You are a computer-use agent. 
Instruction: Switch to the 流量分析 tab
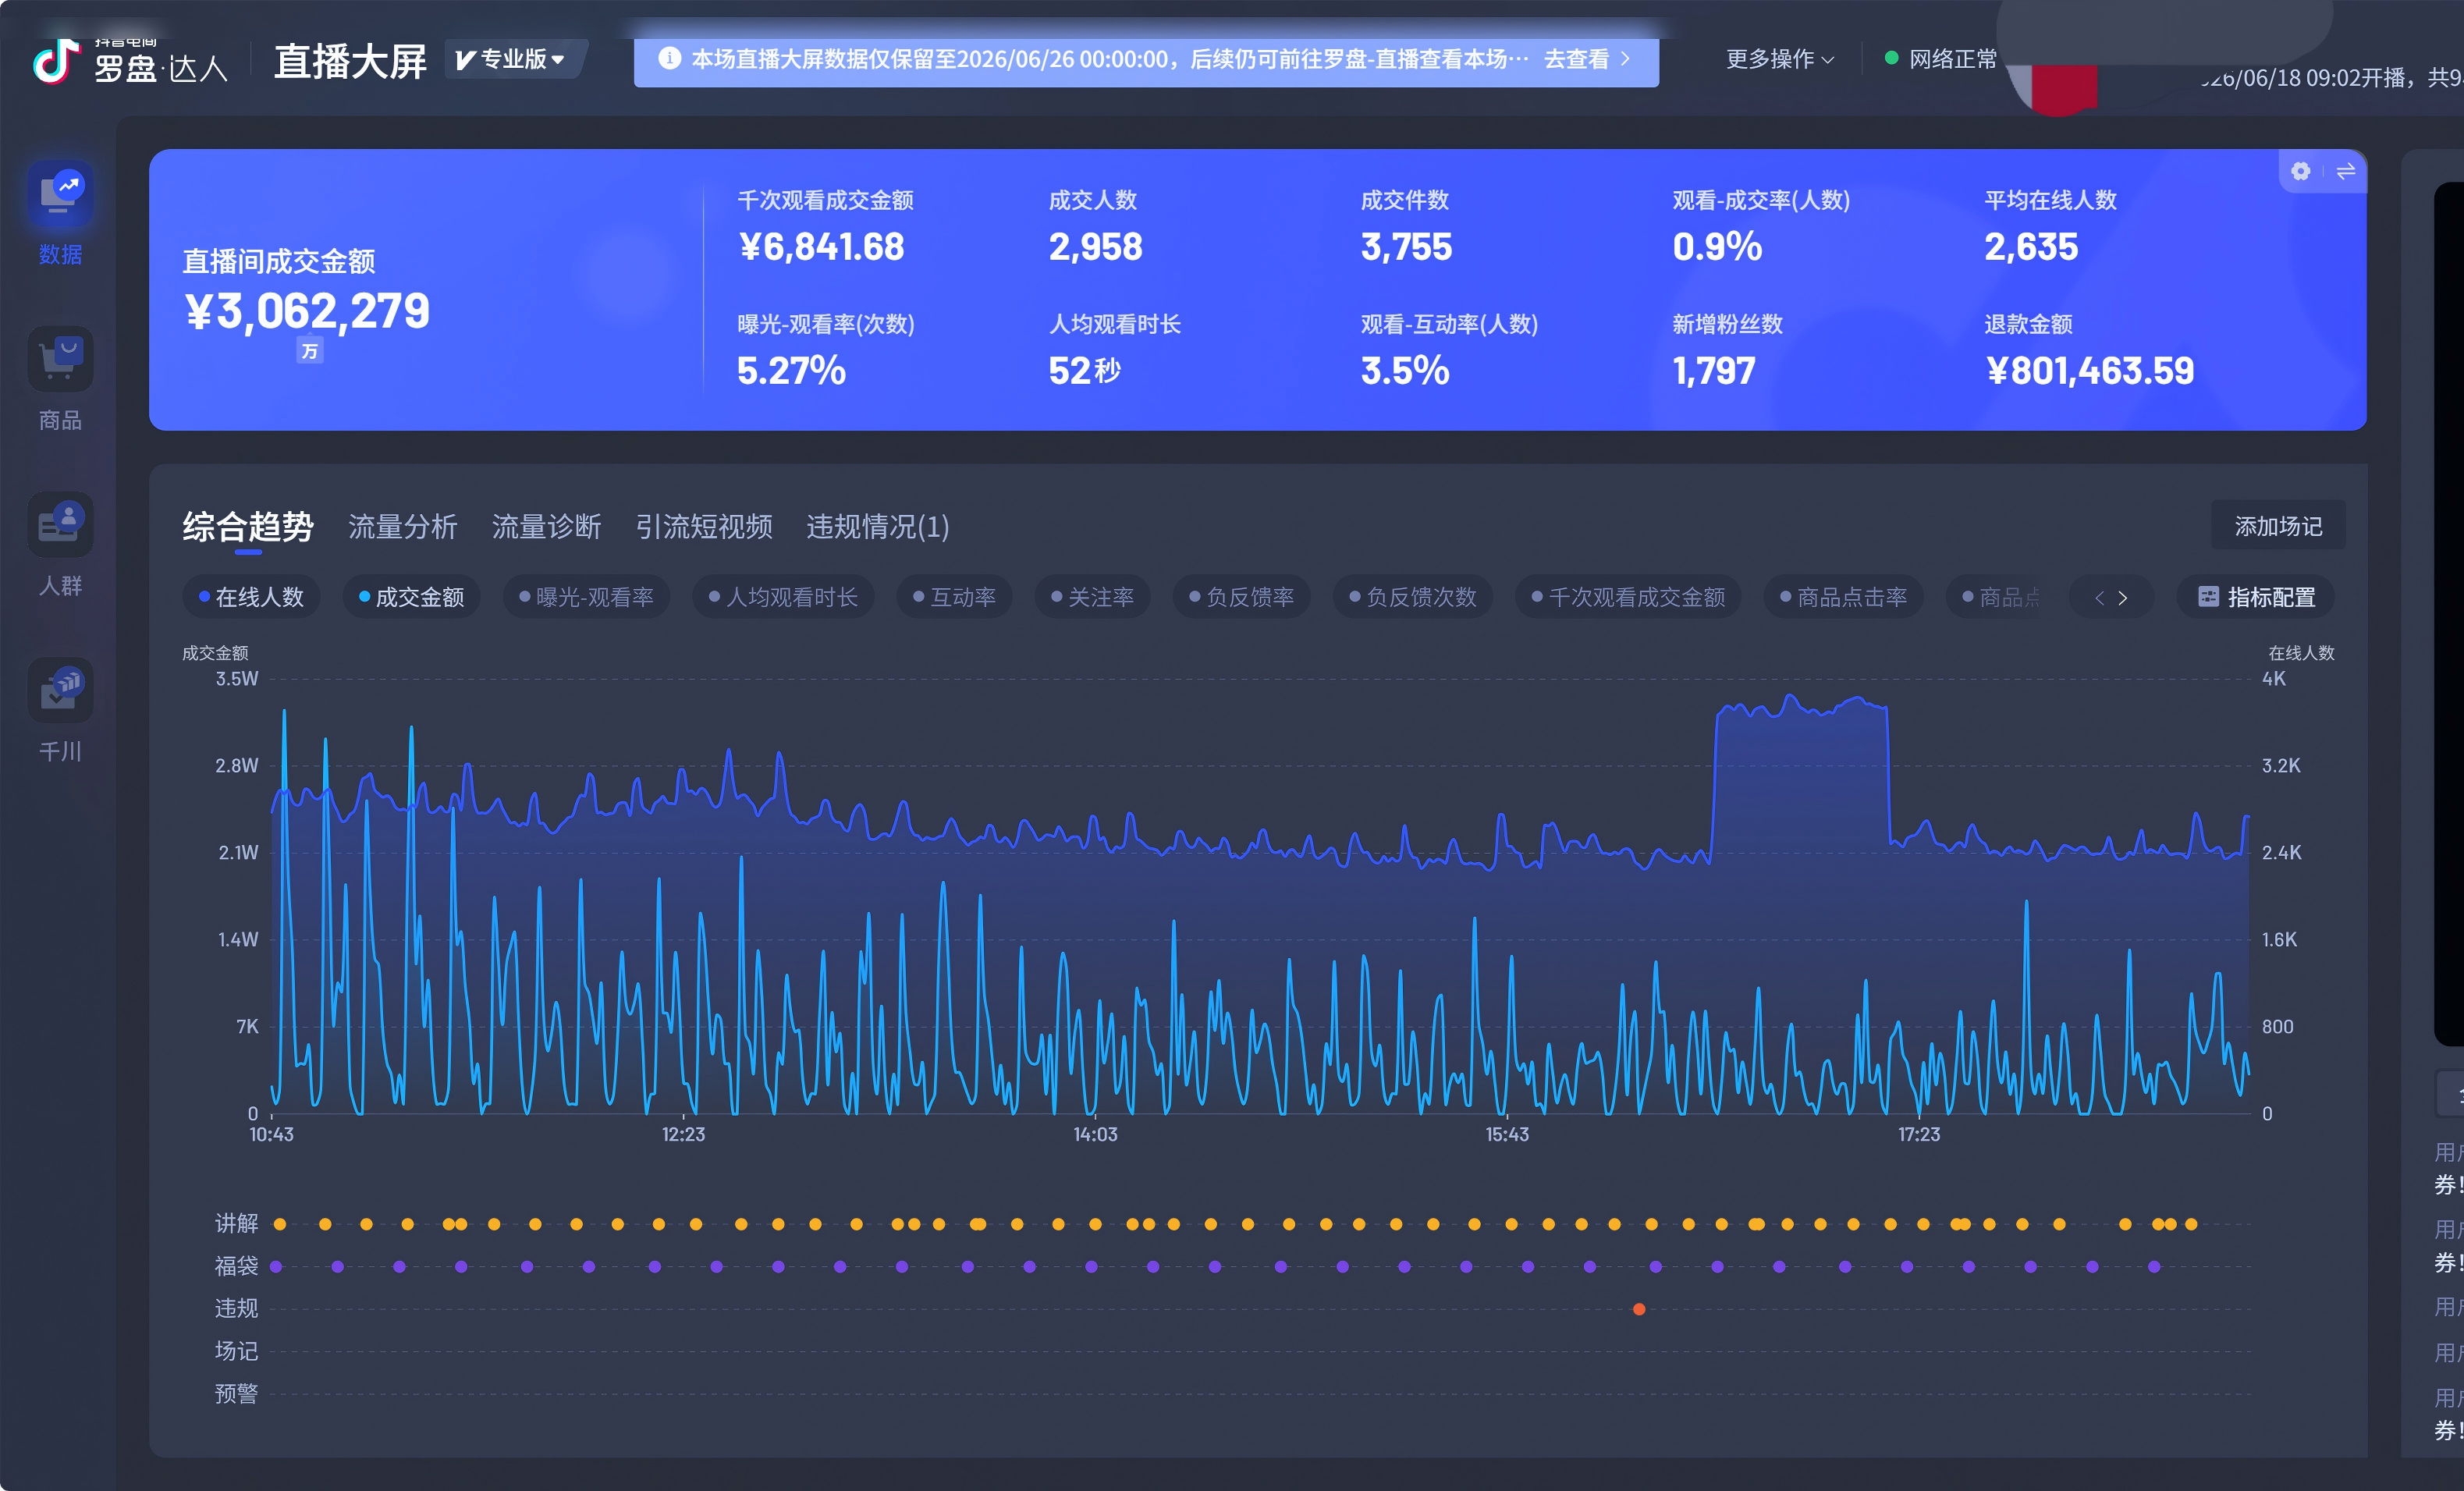403,526
